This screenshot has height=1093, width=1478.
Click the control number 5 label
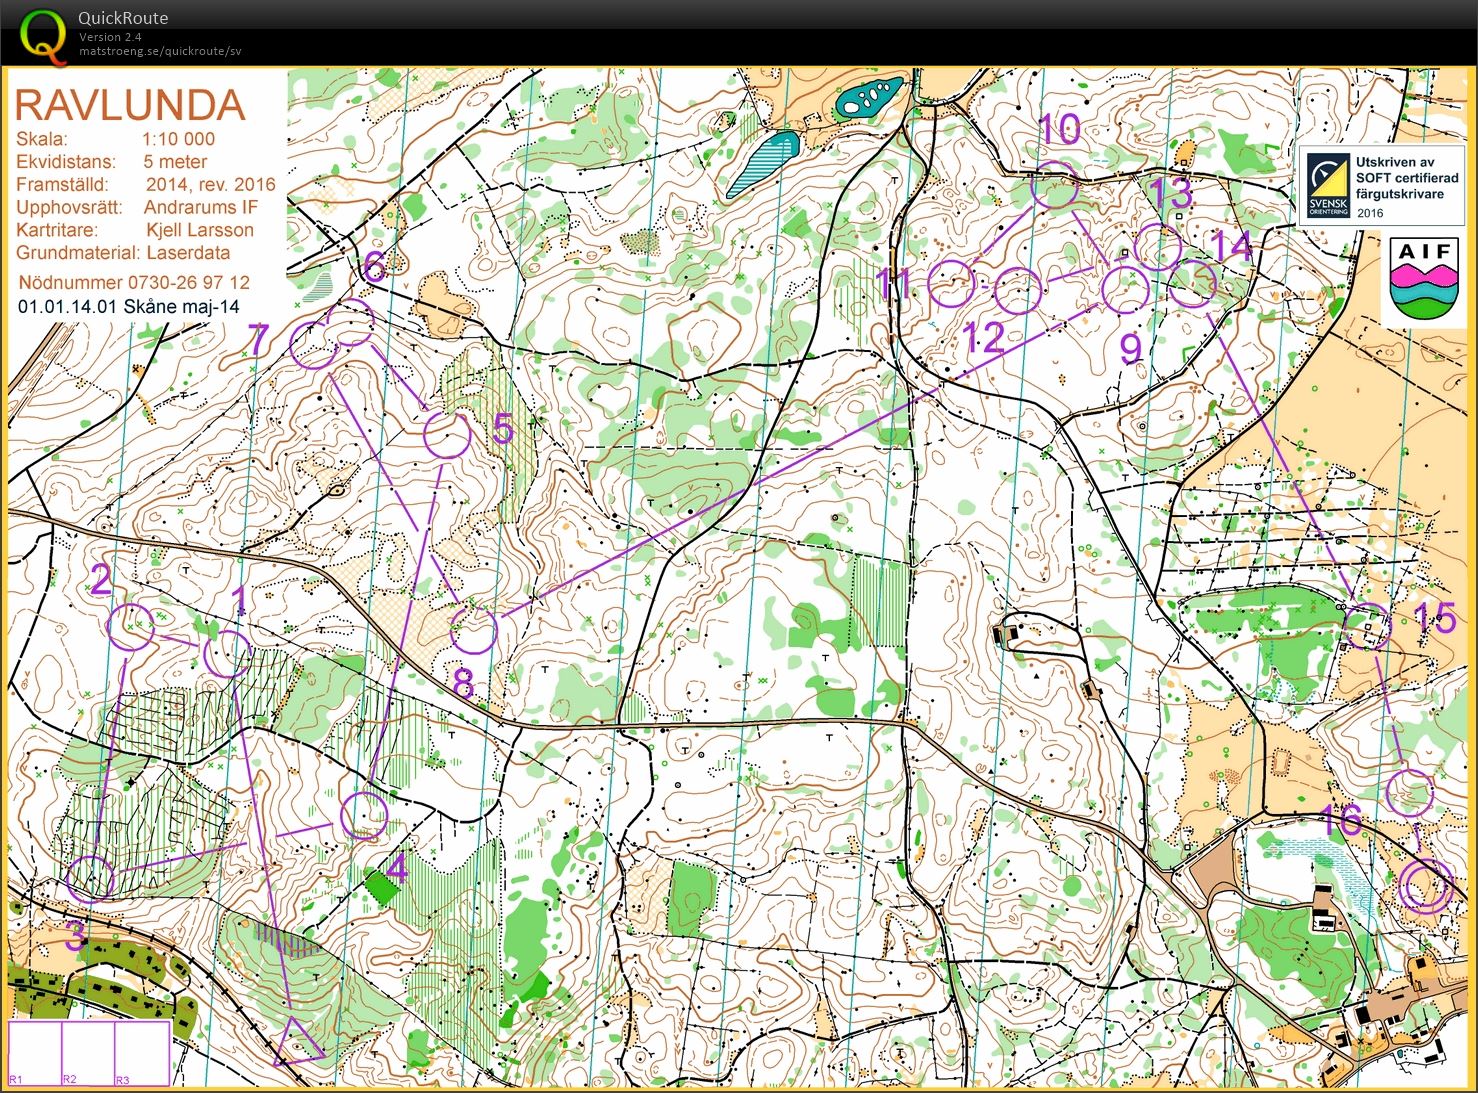(503, 428)
